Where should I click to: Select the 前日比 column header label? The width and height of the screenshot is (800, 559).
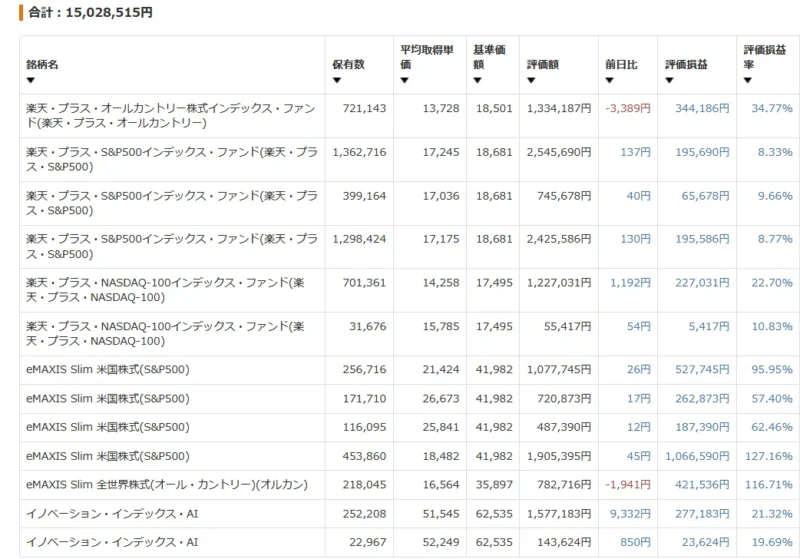[621, 65]
